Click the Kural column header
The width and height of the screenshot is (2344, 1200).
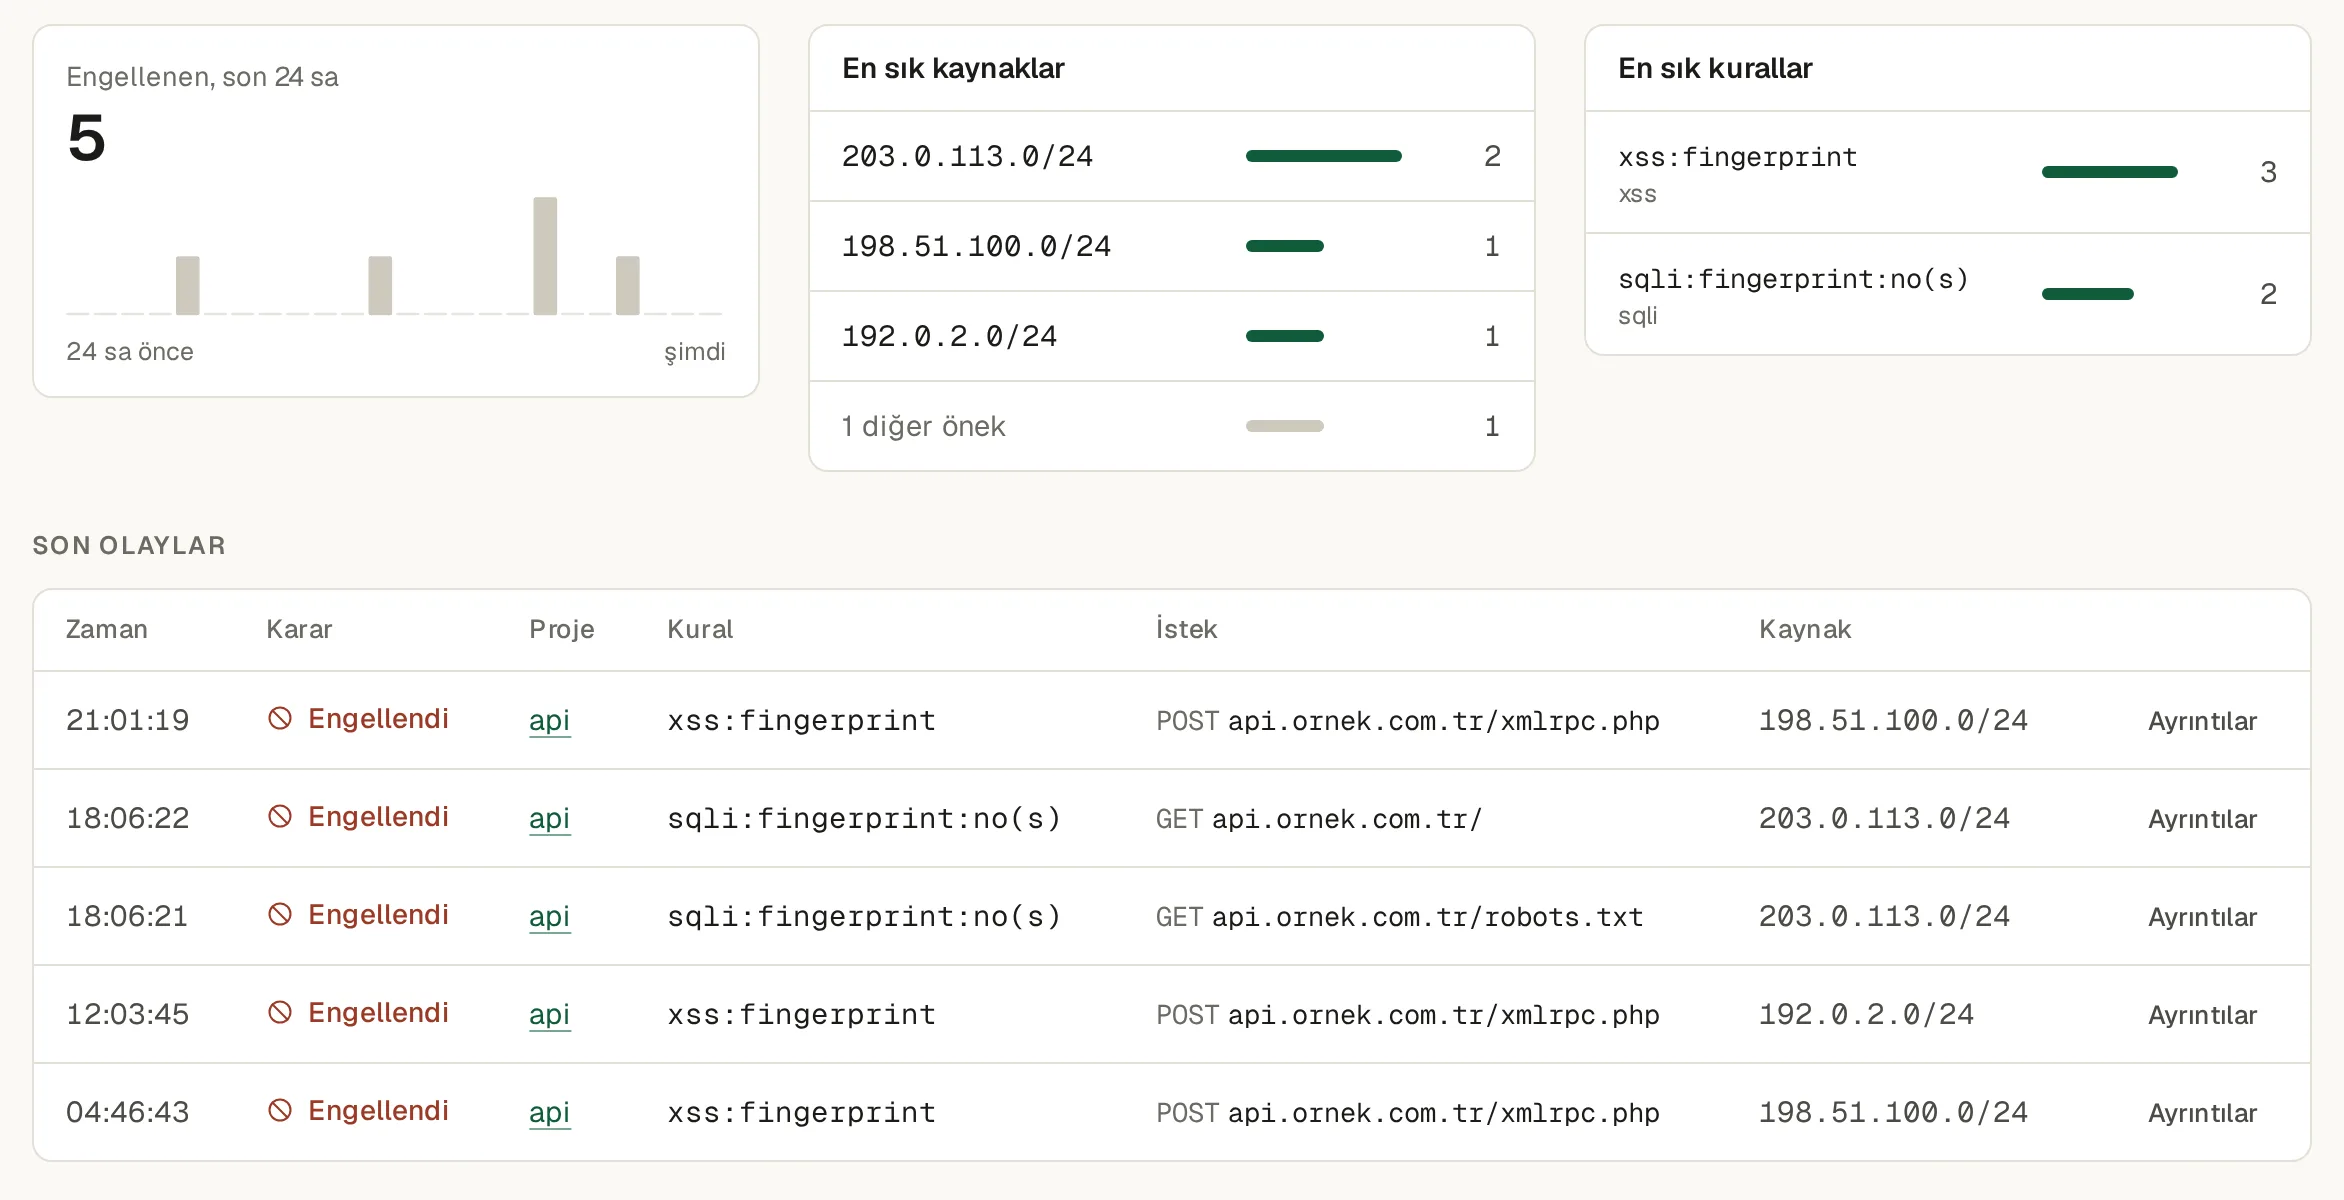click(x=700, y=629)
